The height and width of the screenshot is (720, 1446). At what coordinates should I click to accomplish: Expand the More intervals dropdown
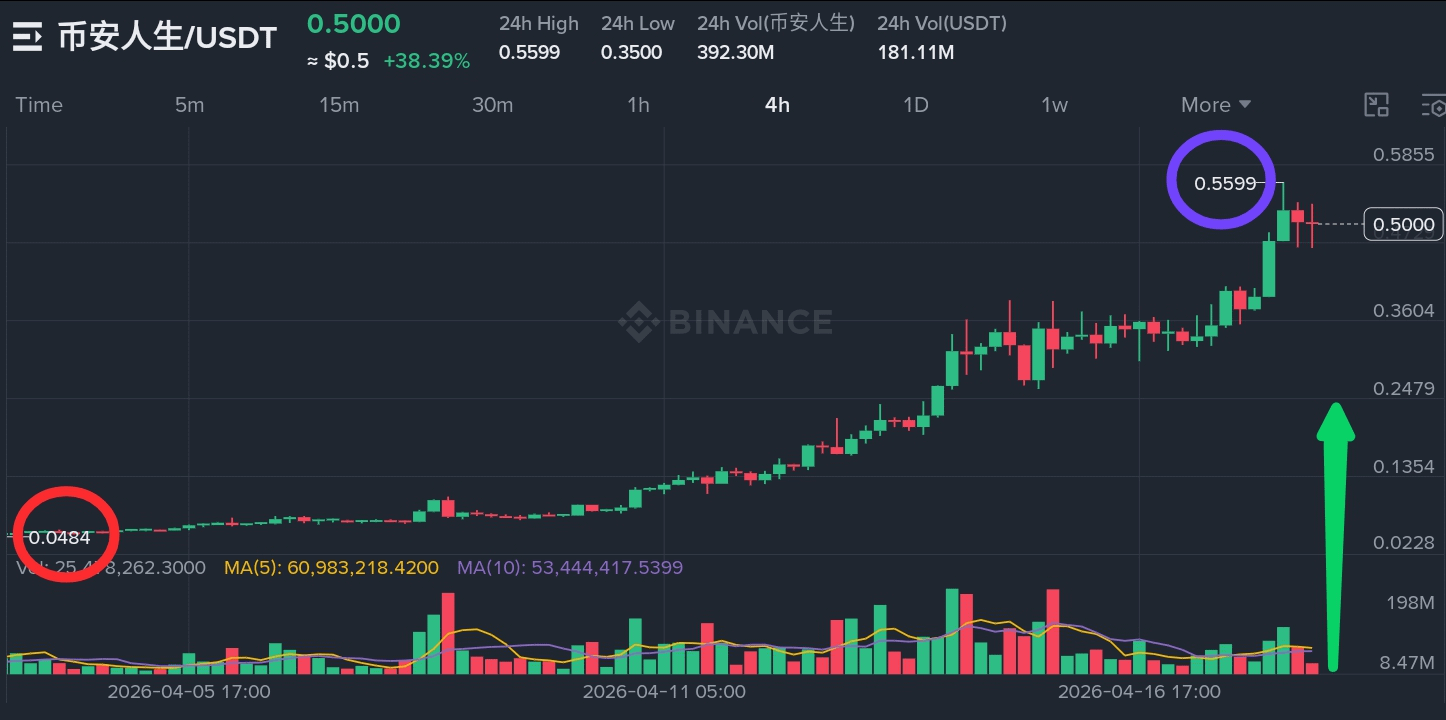pyautogui.click(x=1216, y=105)
